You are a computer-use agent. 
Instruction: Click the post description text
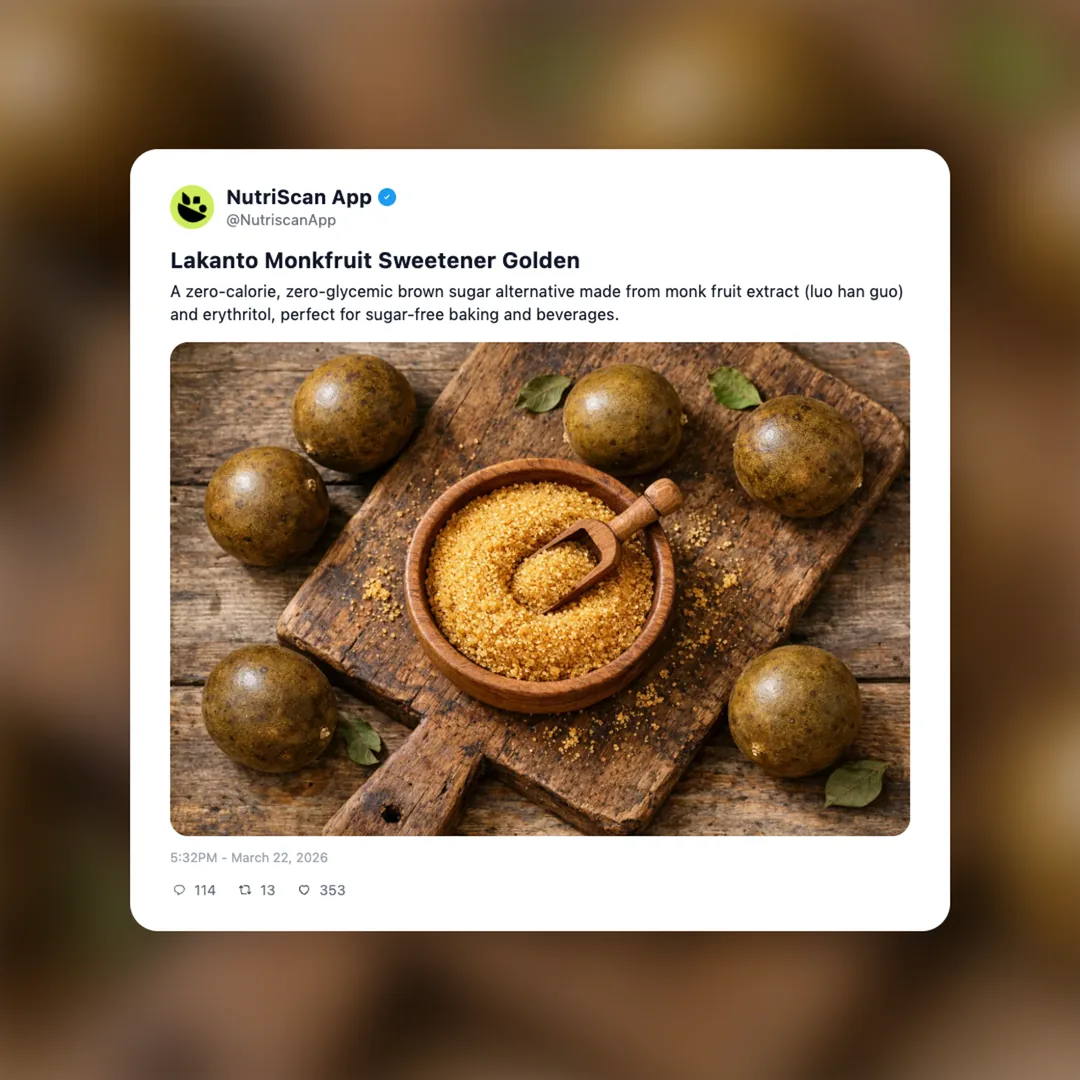click(537, 303)
